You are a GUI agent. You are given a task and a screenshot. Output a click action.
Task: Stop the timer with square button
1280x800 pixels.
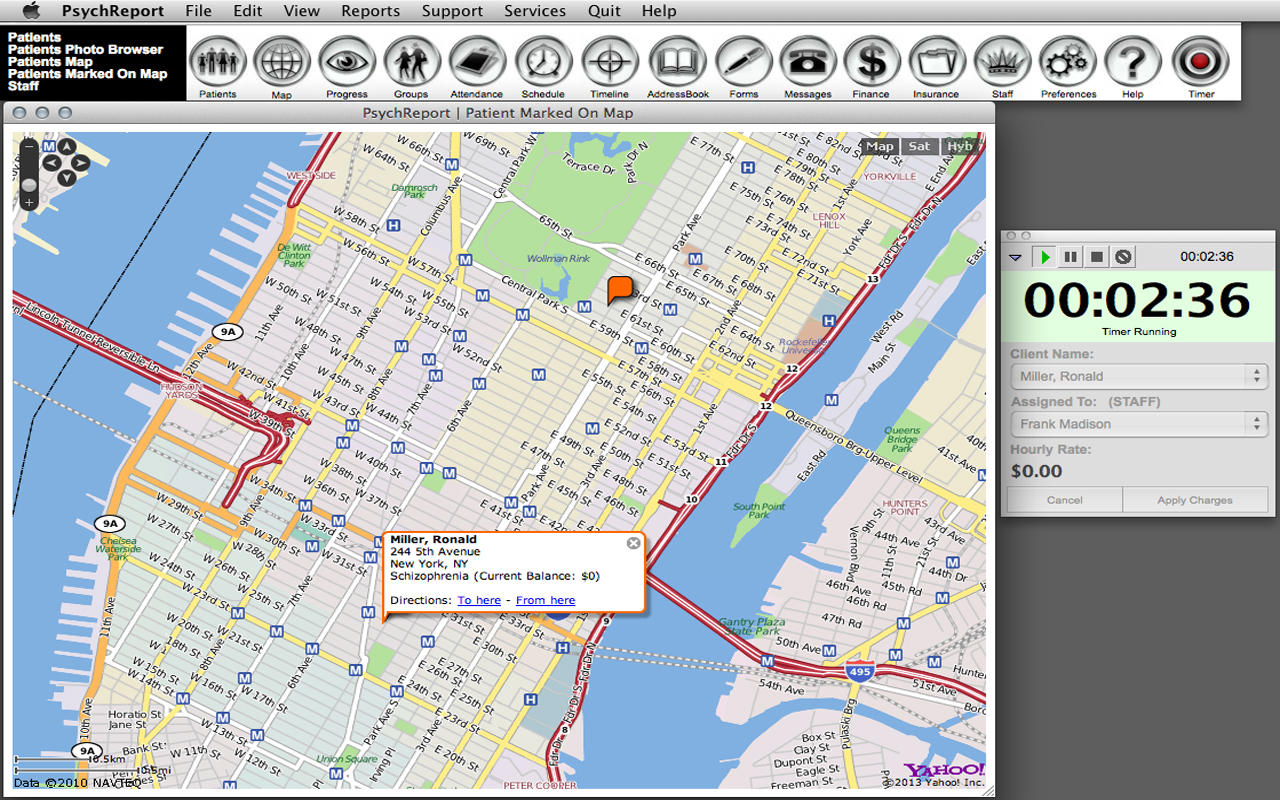1097,257
